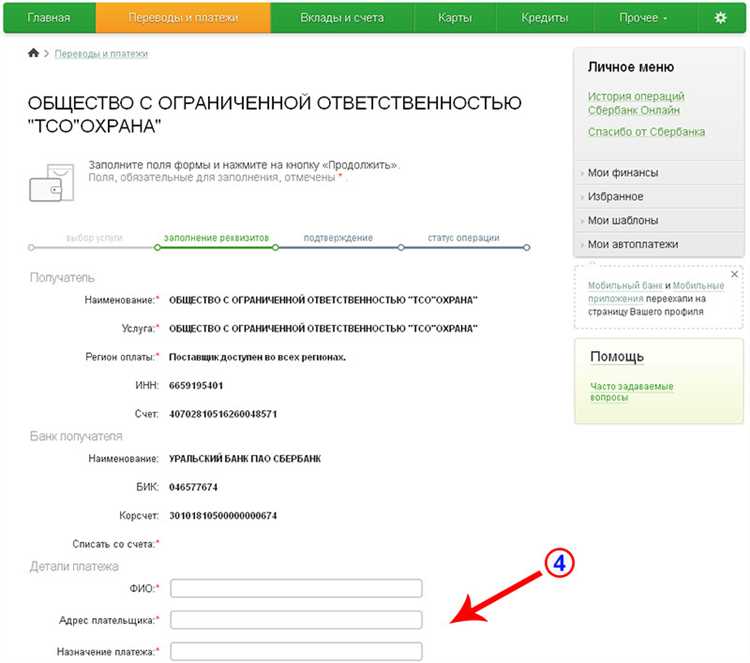
Task: Select the ИНН value 6659195401
Action: coord(196,386)
